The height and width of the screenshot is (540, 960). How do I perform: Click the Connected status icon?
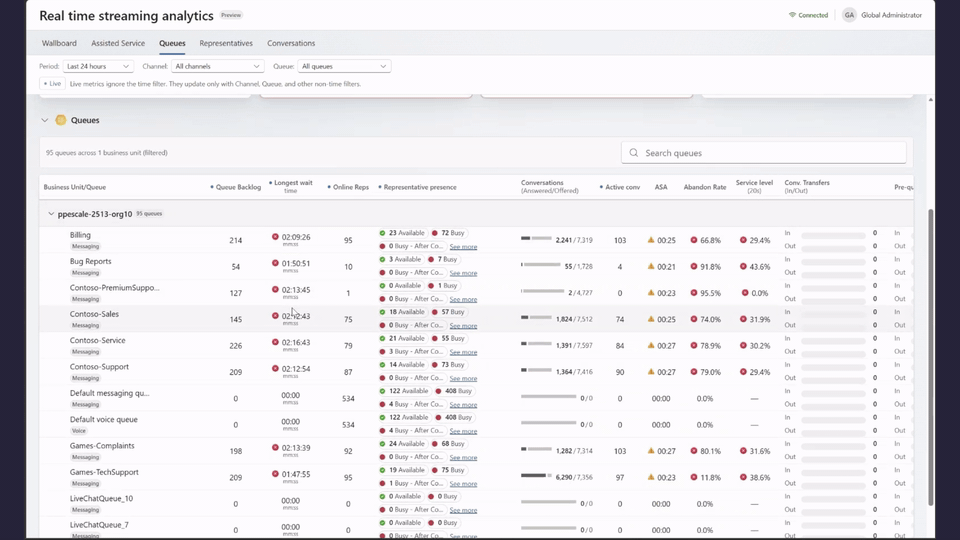[x=792, y=15]
